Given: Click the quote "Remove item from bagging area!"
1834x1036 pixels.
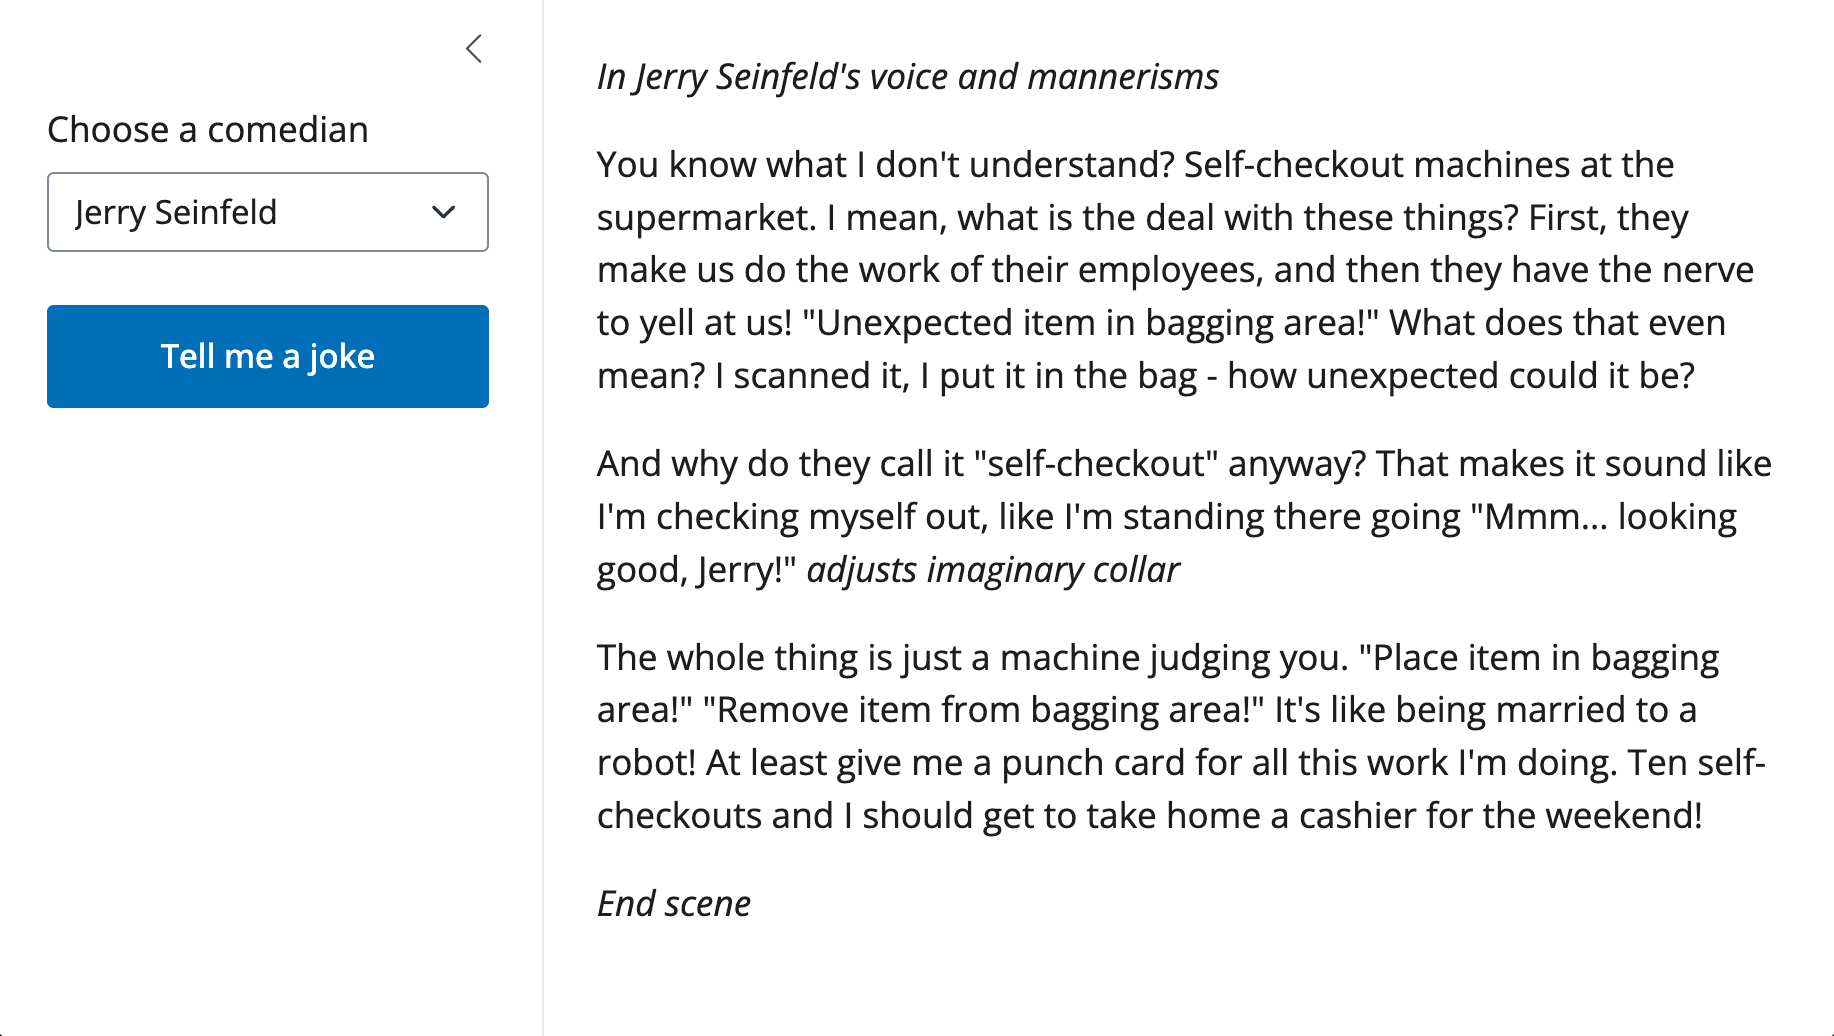Looking at the screenshot, I should tap(983, 710).
